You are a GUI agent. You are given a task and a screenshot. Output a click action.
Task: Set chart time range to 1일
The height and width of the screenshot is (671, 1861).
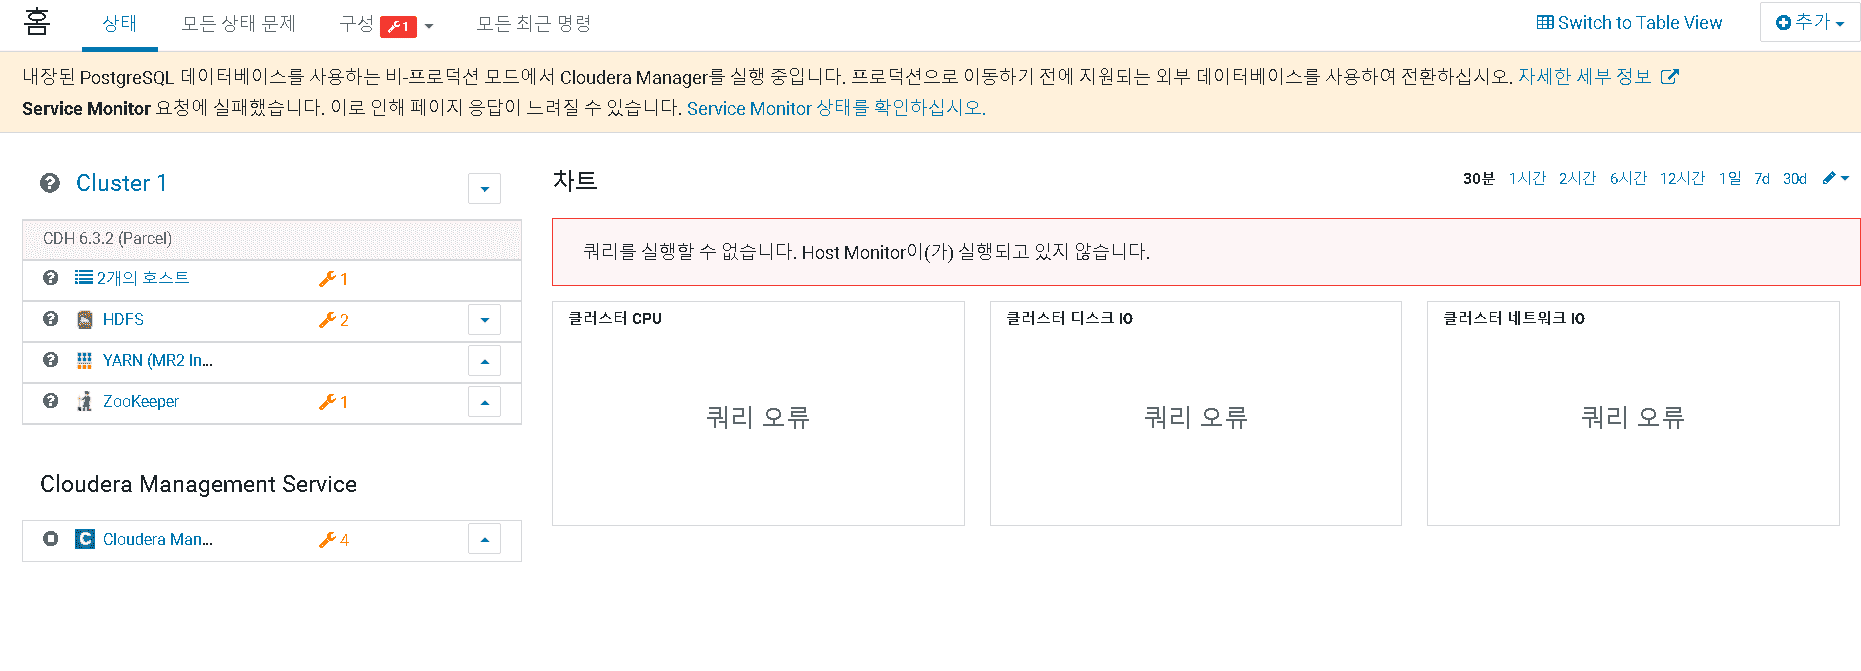1730,179
